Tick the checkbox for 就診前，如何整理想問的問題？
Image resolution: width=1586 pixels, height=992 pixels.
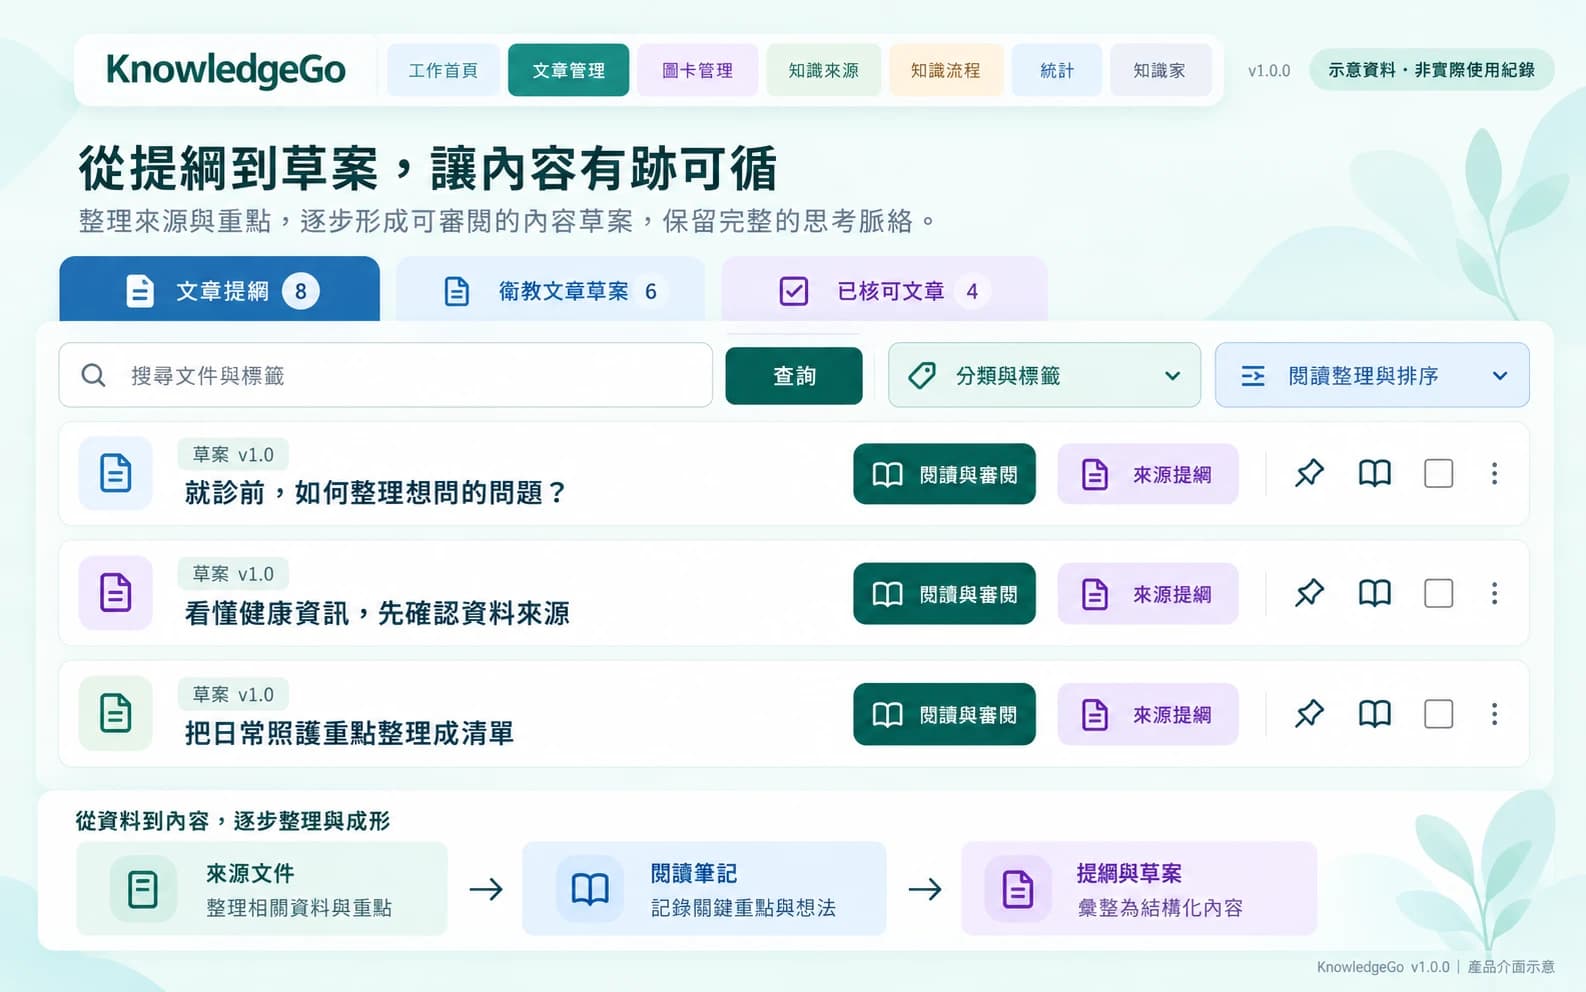tap(1438, 473)
